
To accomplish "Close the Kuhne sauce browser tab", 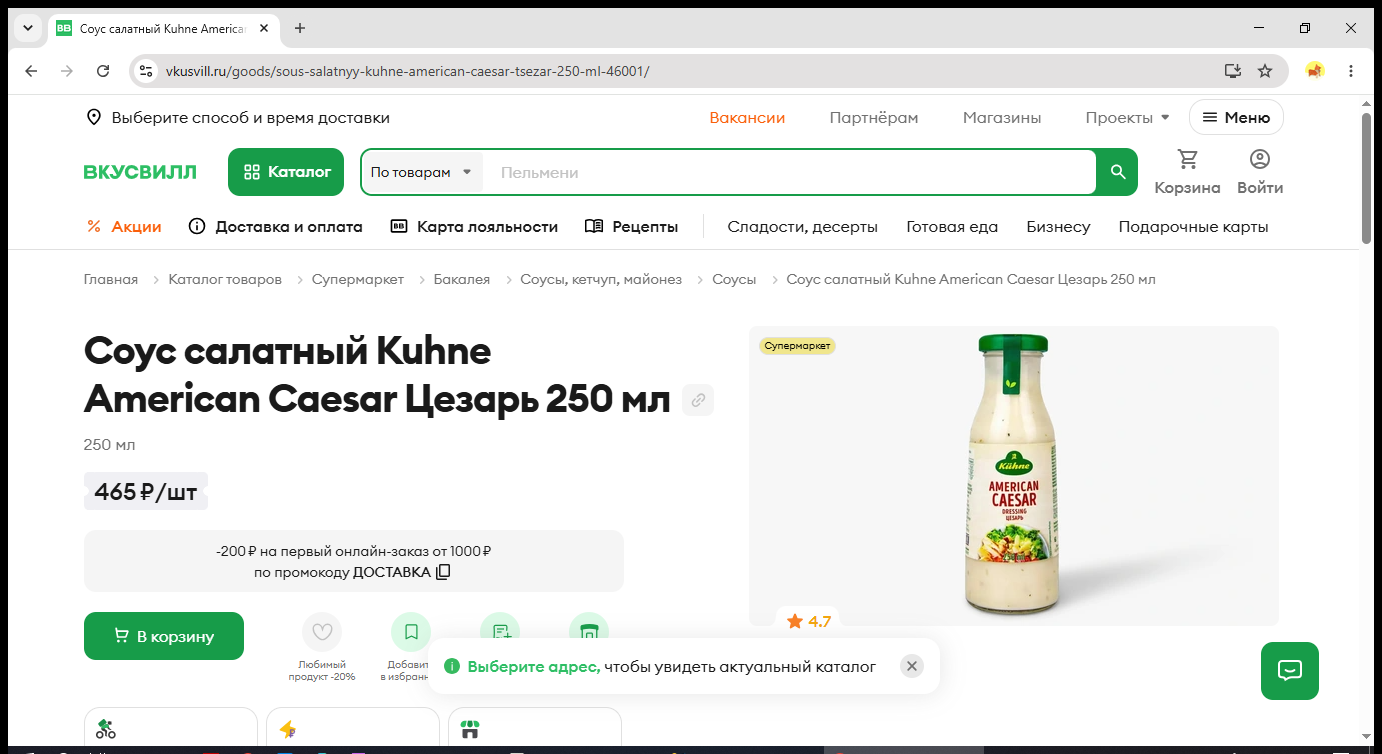I will coord(263,29).
